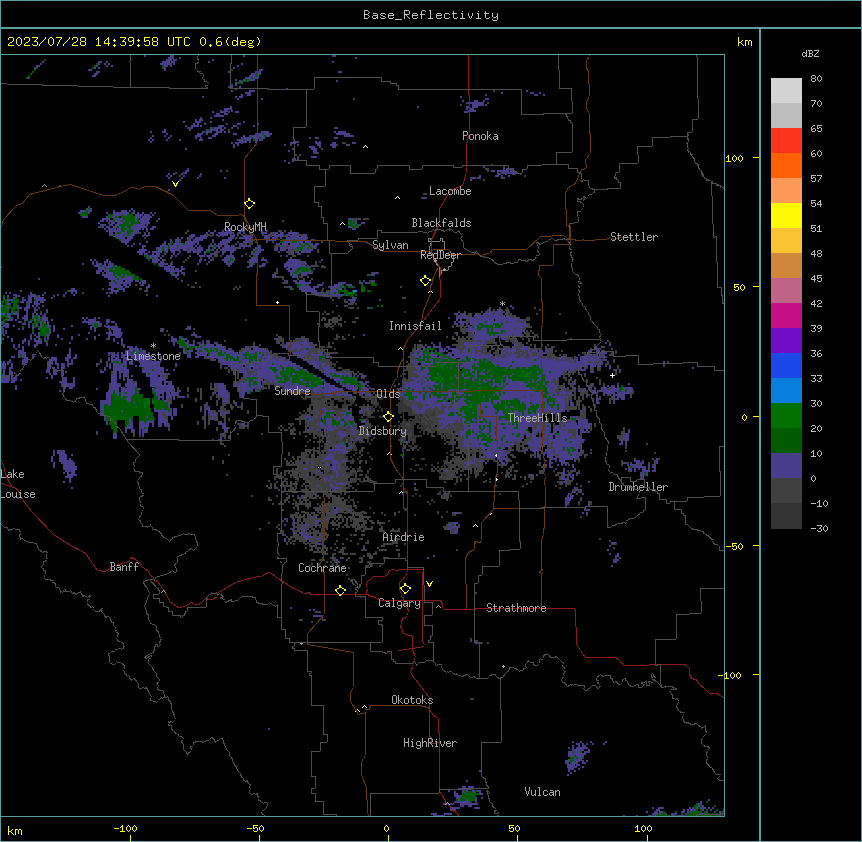Select the ThreeHills label
Viewport: 862px width, 842px height.
[537, 418]
